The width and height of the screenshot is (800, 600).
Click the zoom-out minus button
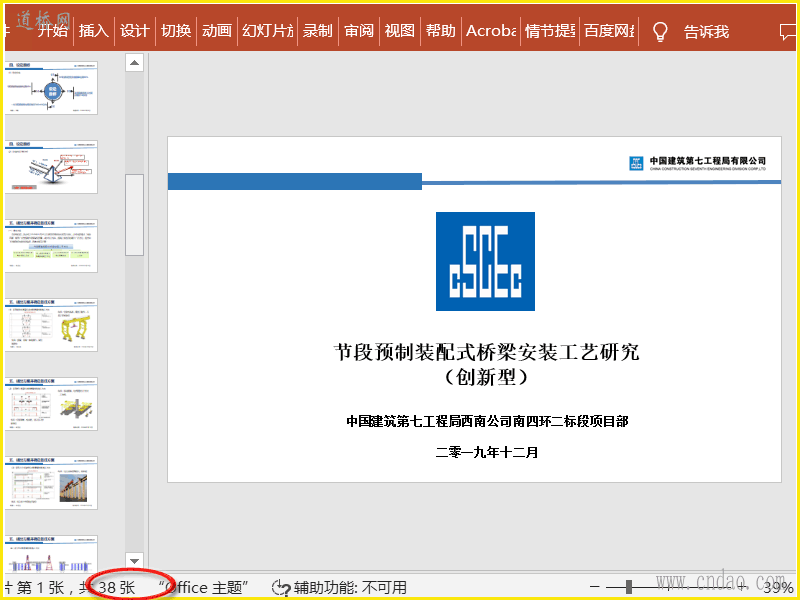point(594,587)
